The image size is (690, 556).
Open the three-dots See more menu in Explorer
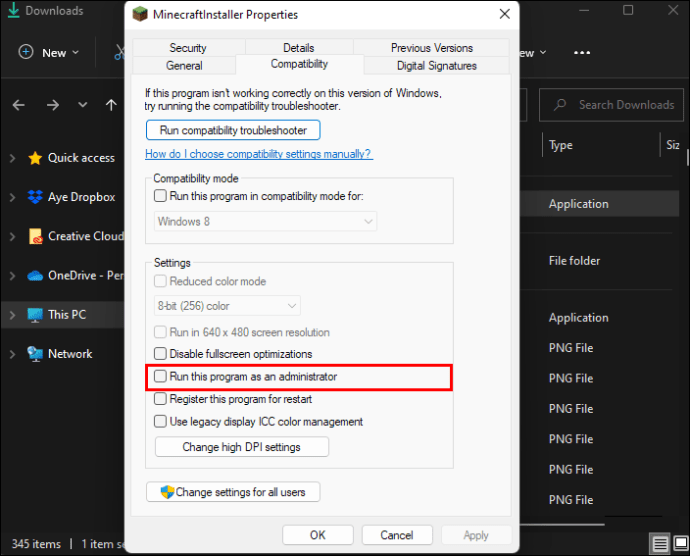(x=582, y=53)
